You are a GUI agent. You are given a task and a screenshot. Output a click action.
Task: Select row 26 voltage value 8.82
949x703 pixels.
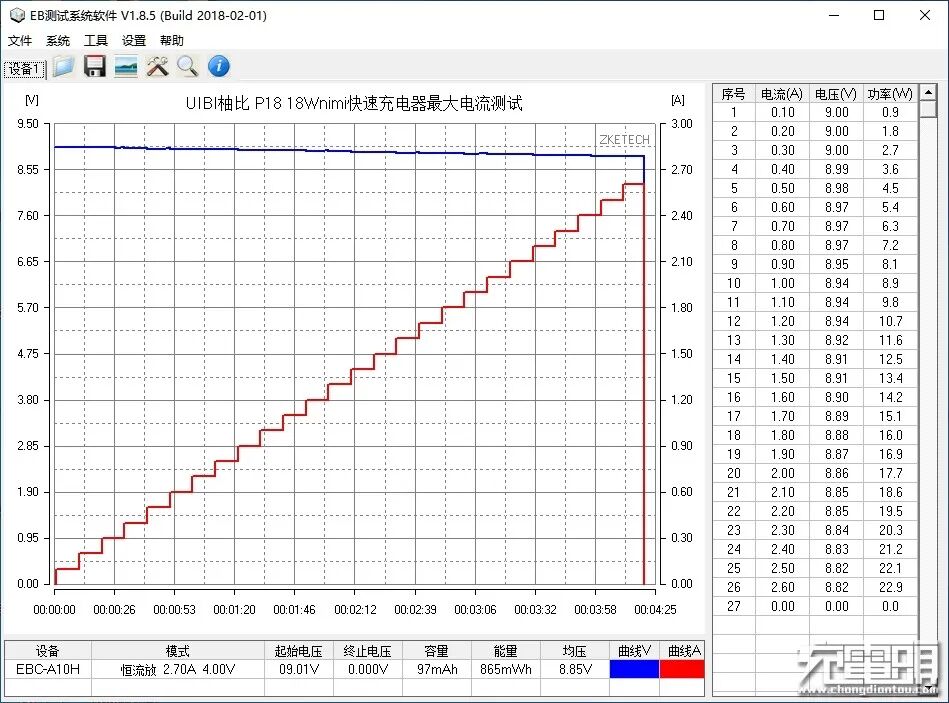coord(836,587)
